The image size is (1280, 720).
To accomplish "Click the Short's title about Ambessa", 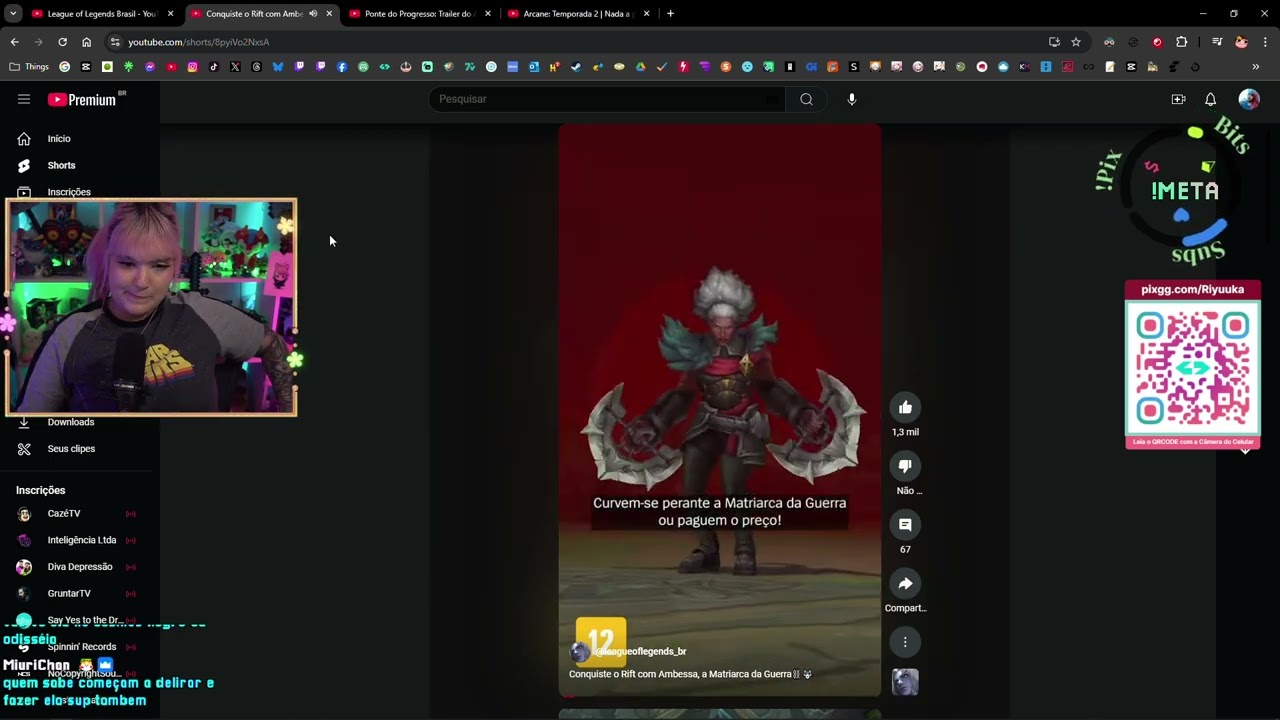I will 690,675.
